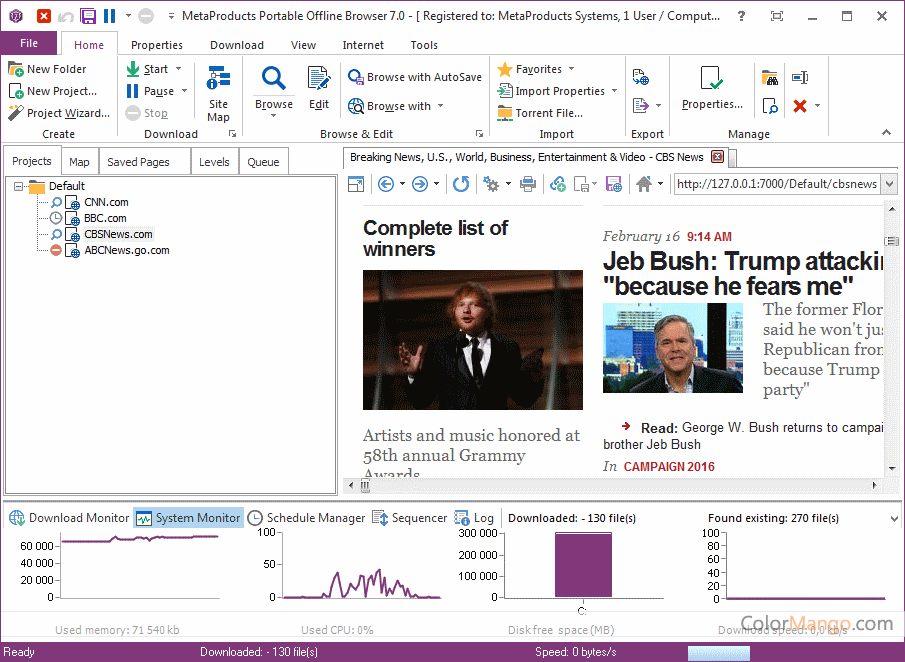The height and width of the screenshot is (662, 905).
Task: Select BBC.com in the project tree
Action: click(105, 218)
